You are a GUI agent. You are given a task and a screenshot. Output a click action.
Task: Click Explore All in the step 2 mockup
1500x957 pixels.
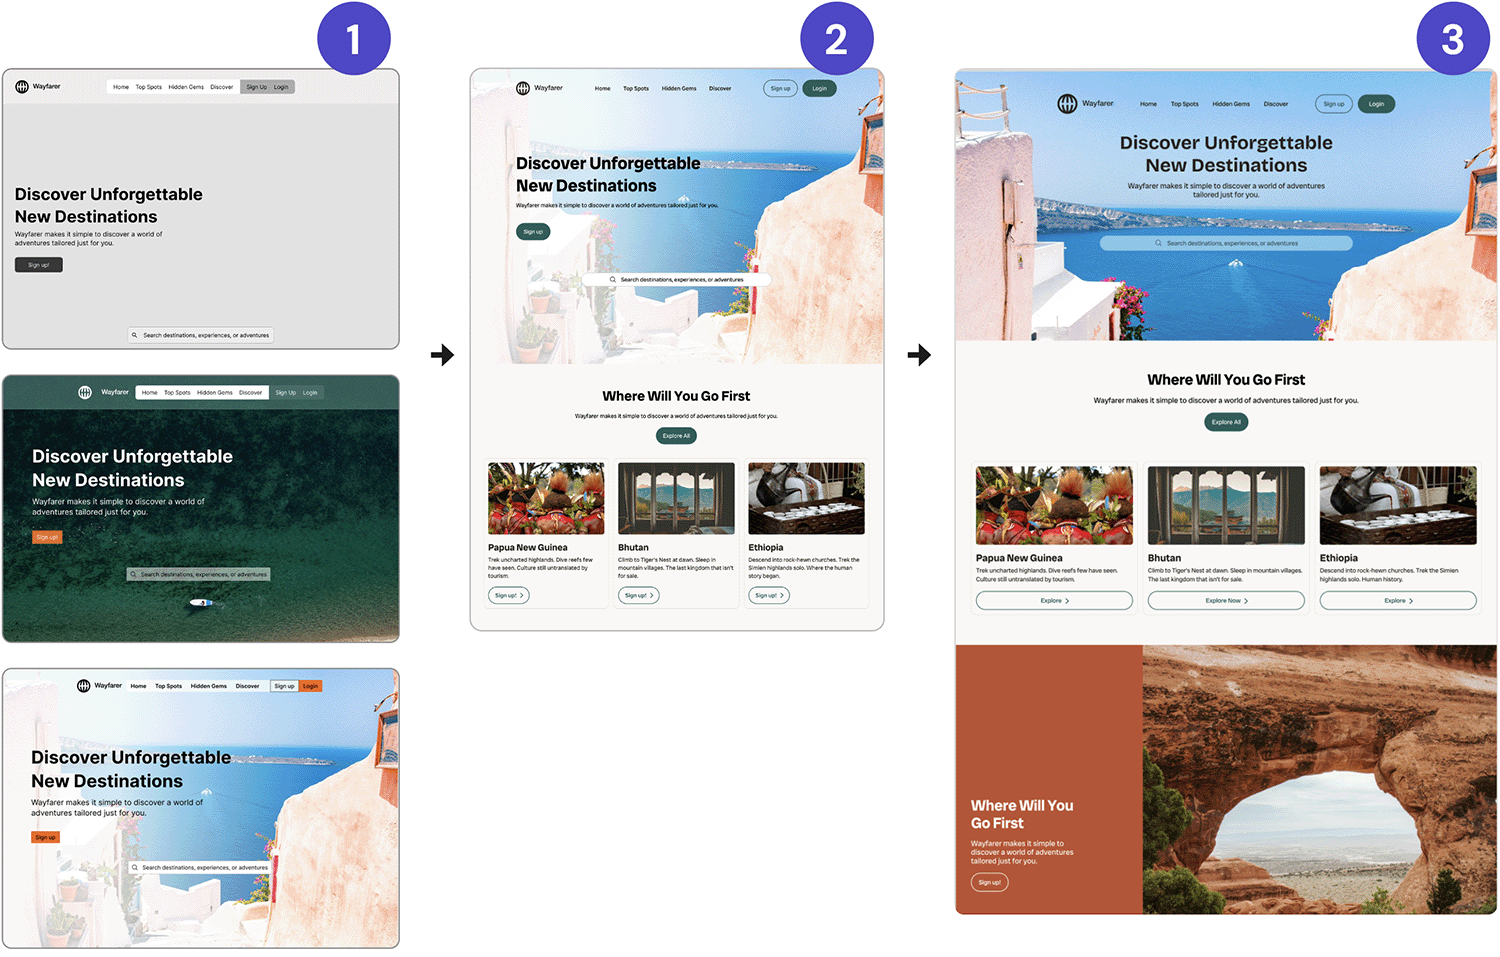coord(676,436)
